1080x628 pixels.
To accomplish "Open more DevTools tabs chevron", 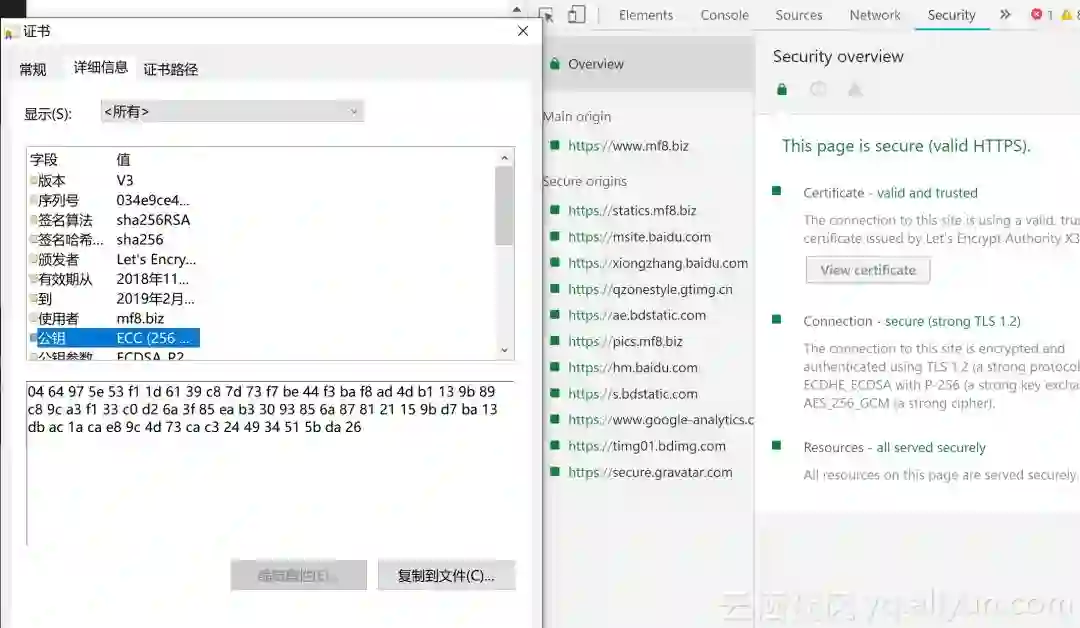I will pos(1005,14).
